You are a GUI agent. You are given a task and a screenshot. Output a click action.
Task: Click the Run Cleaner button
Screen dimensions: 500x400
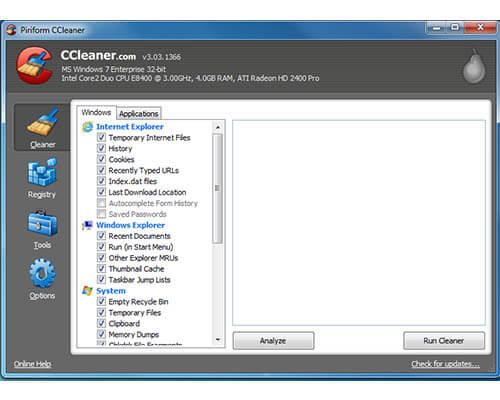444,341
